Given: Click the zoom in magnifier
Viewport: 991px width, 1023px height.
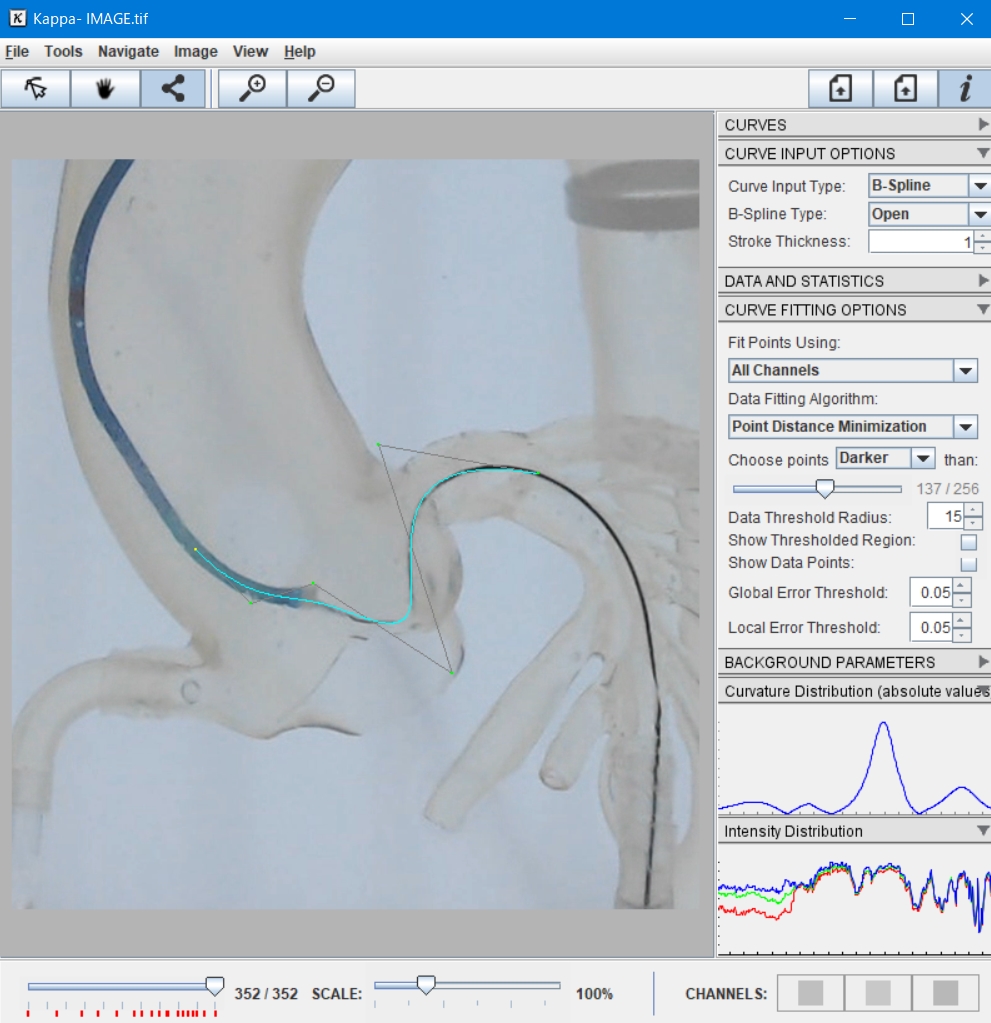Looking at the screenshot, I should (252, 89).
